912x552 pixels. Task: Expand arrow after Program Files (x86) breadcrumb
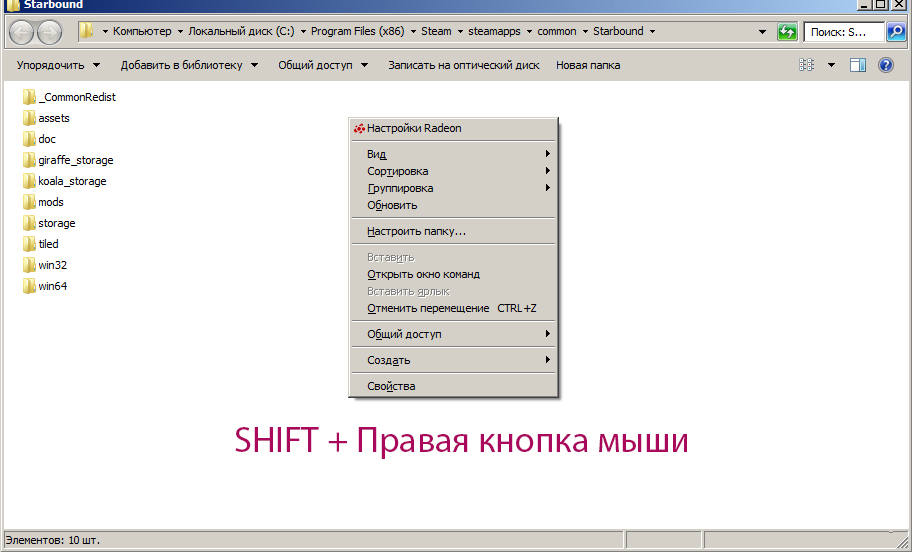413,31
